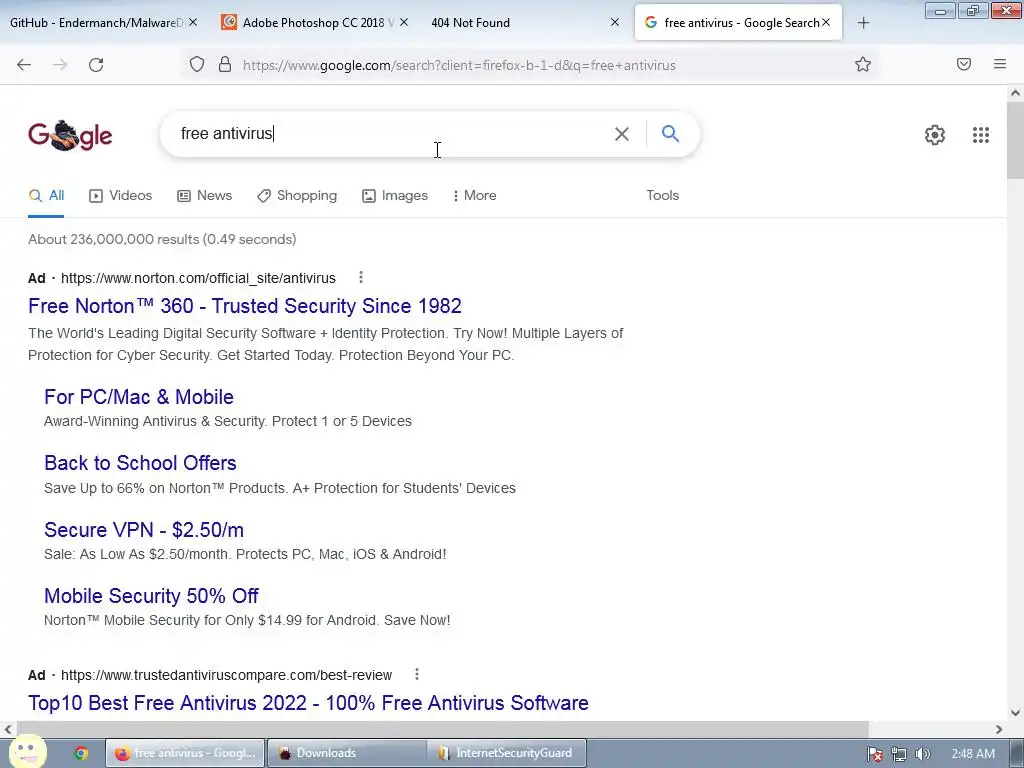Switch to Adobe Photoshop CC 2018 tab
Screen dimensions: 1024x768
click(x=317, y=23)
